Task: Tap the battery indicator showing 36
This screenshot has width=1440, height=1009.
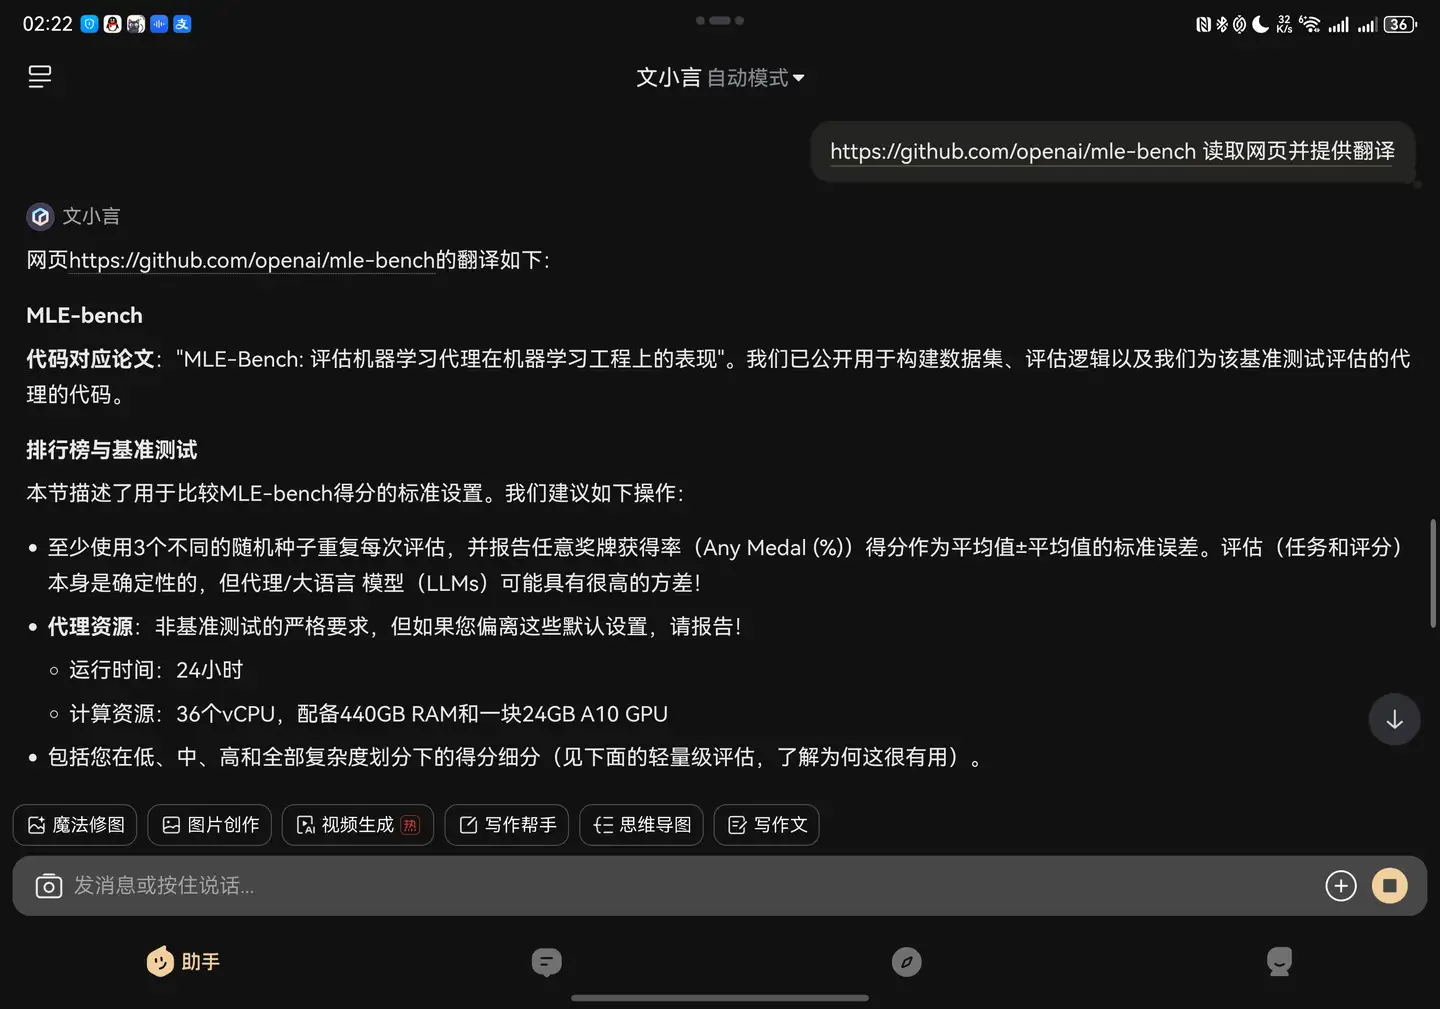Action: click(x=1400, y=24)
